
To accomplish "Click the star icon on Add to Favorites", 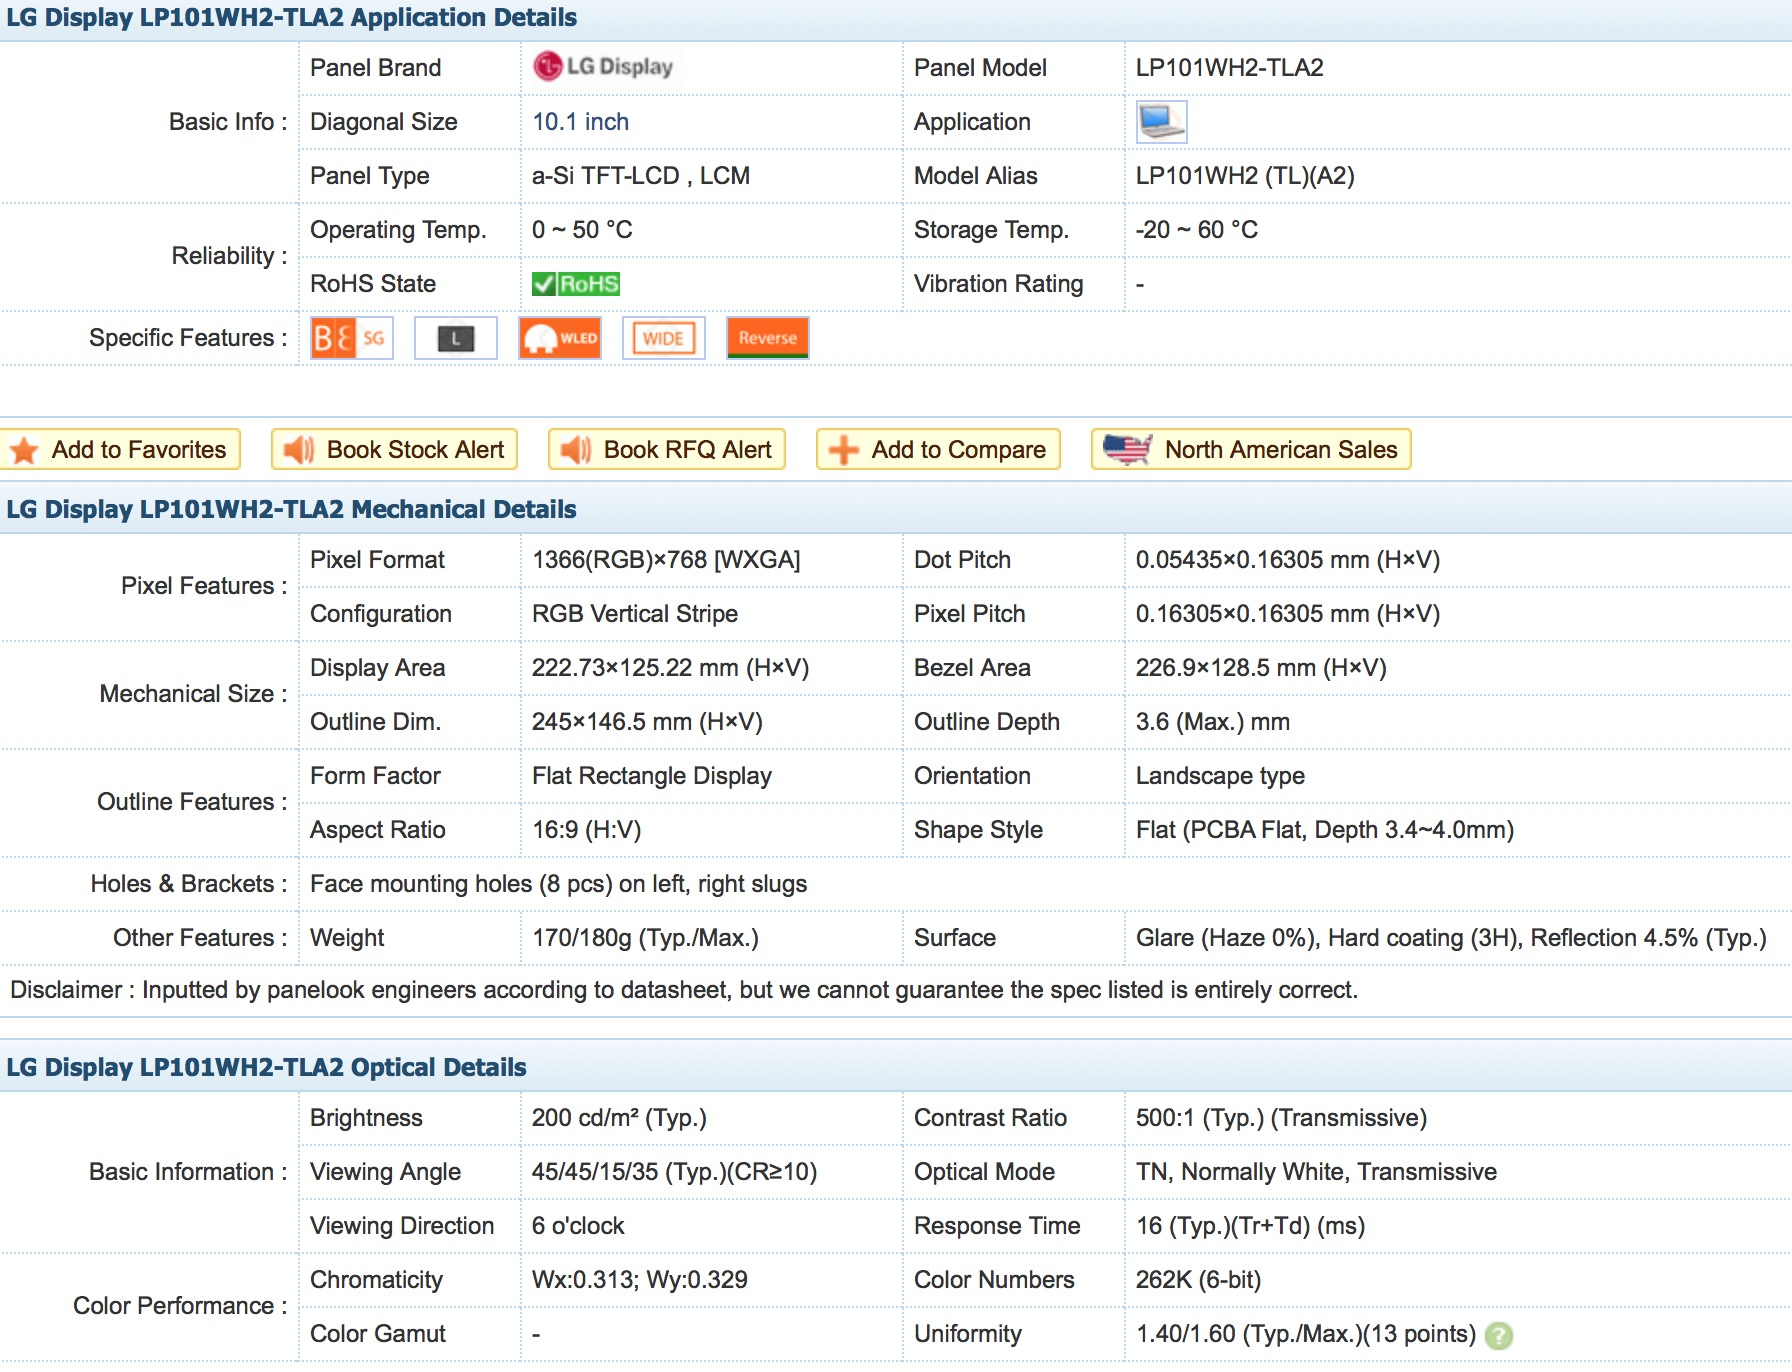I will click(x=24, y=450).
